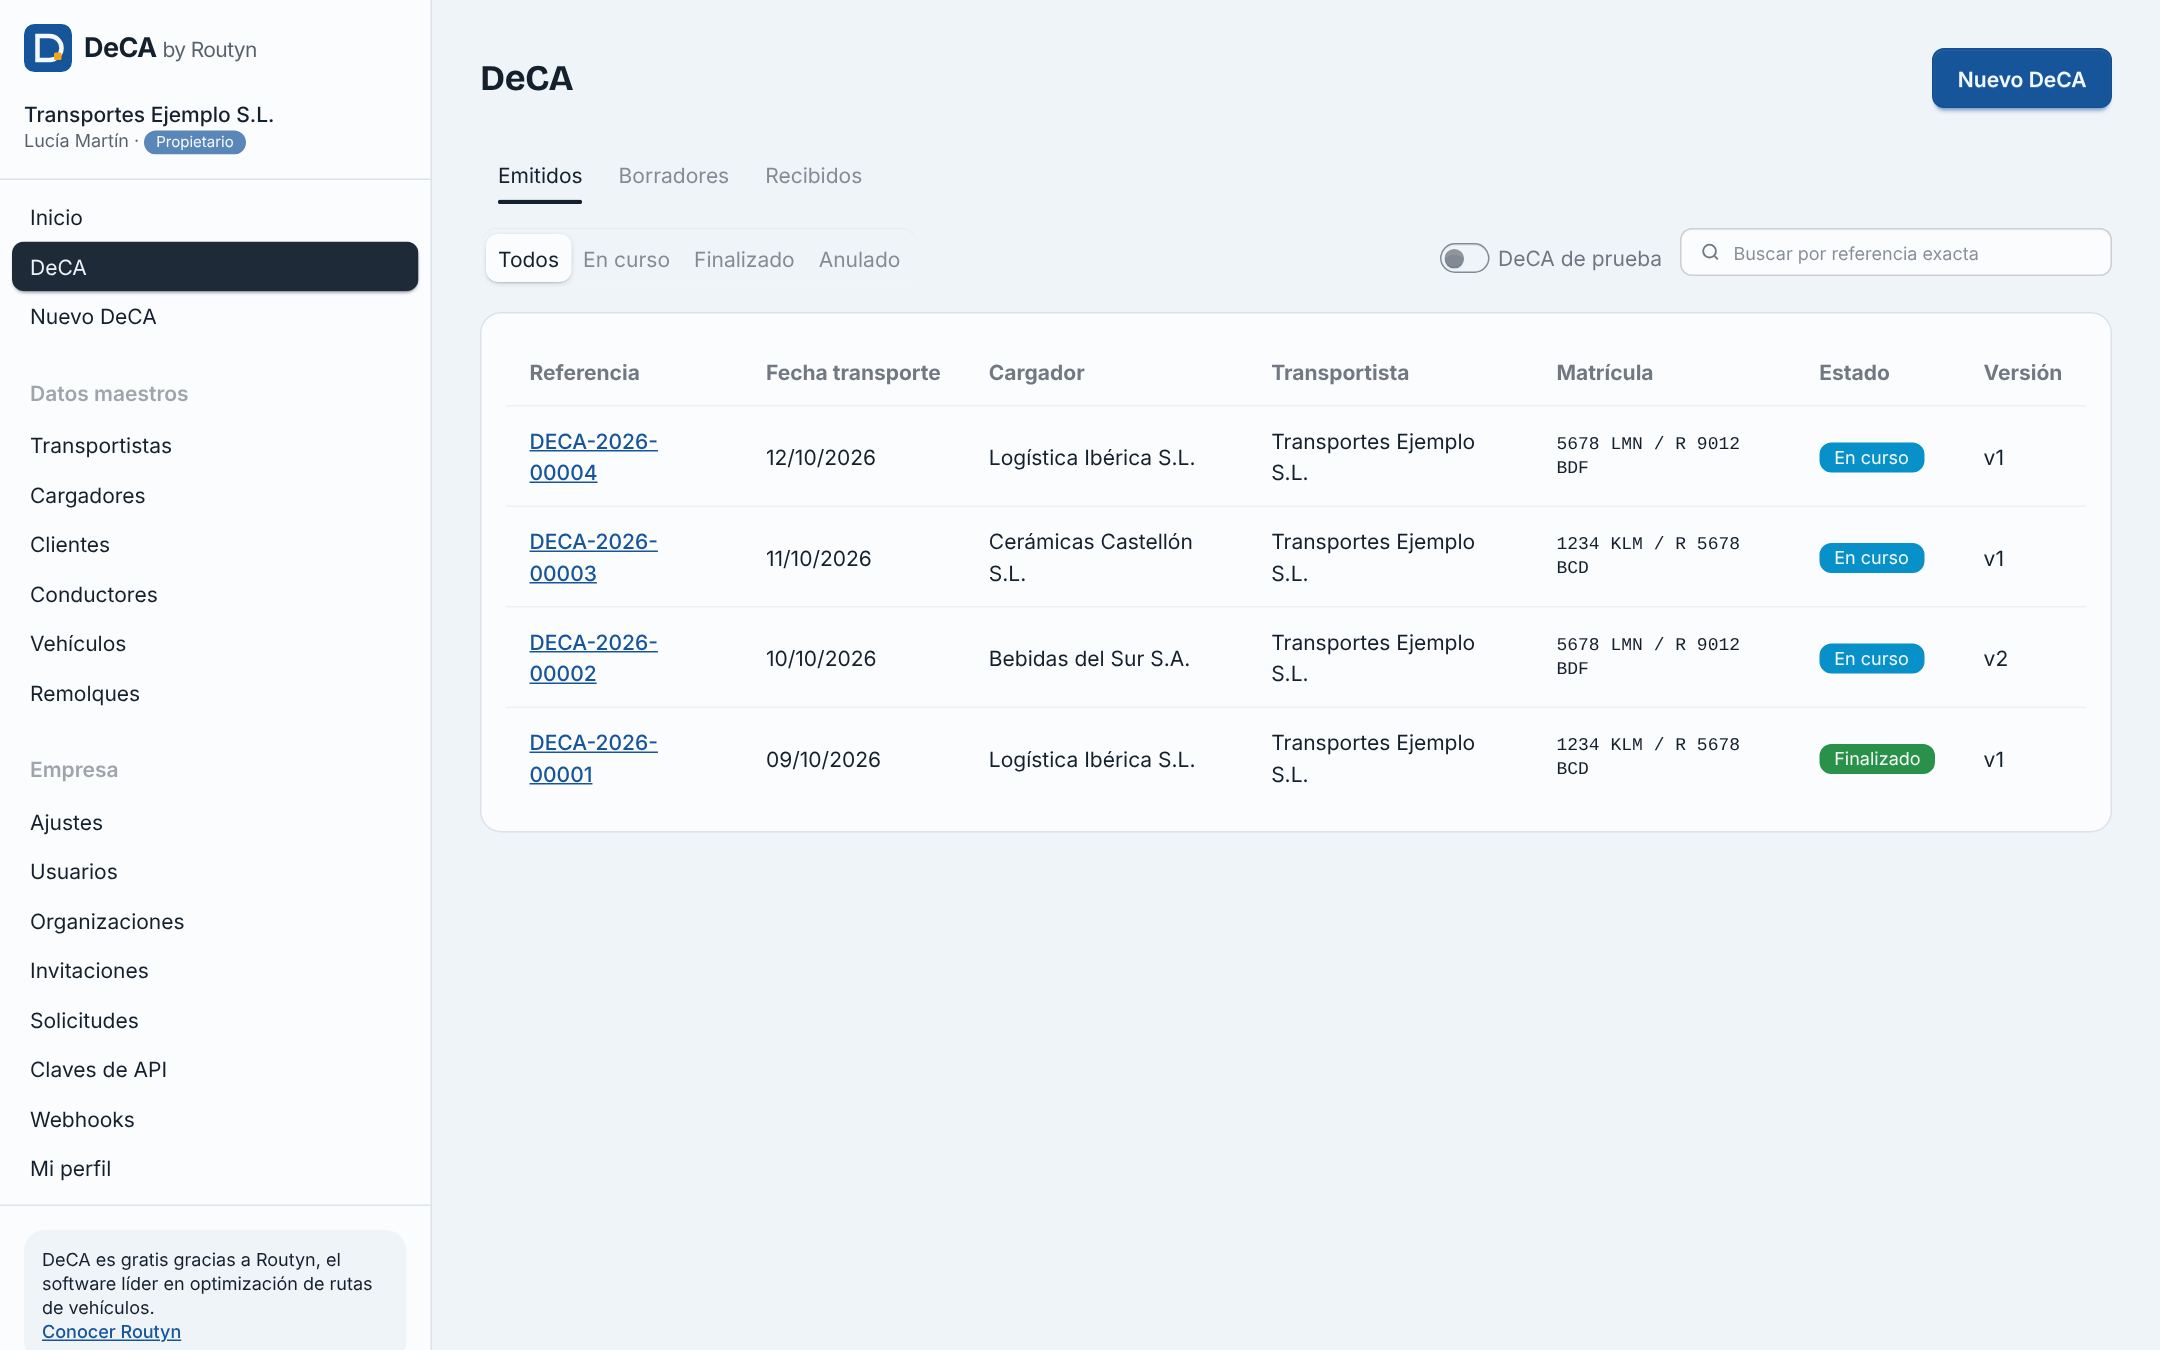The width and height of the screenshot is (2160, 1350).
Task: Open the Remolques section
Action: (x=215, y=694)
